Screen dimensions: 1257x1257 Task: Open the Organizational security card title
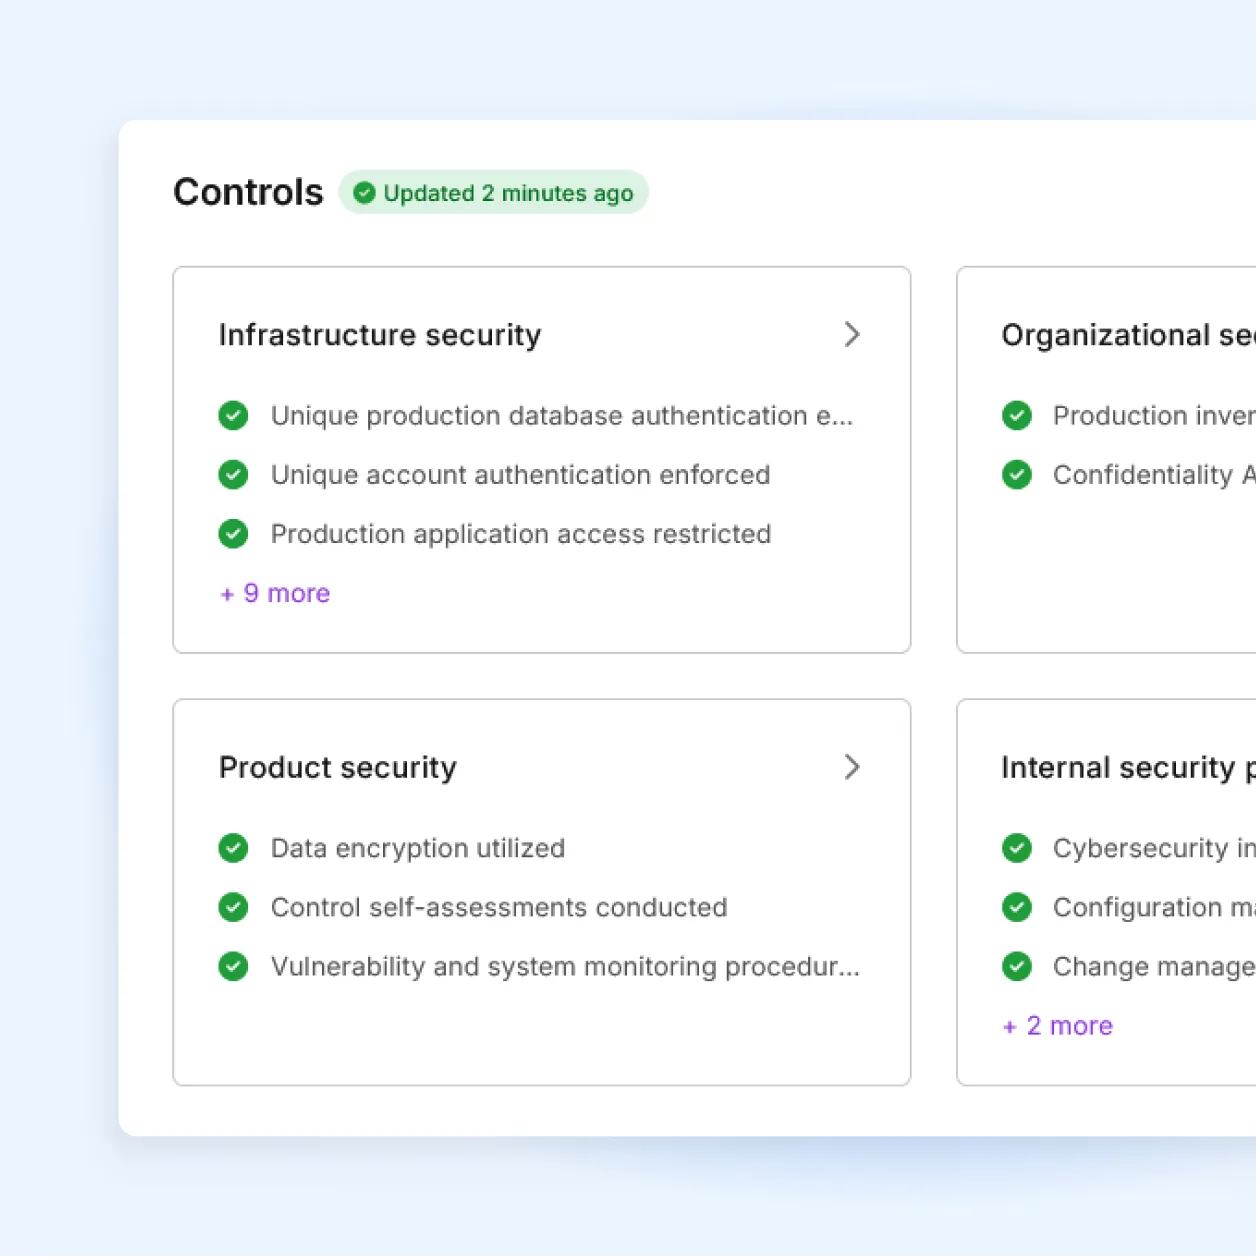tap(1129, 335)
